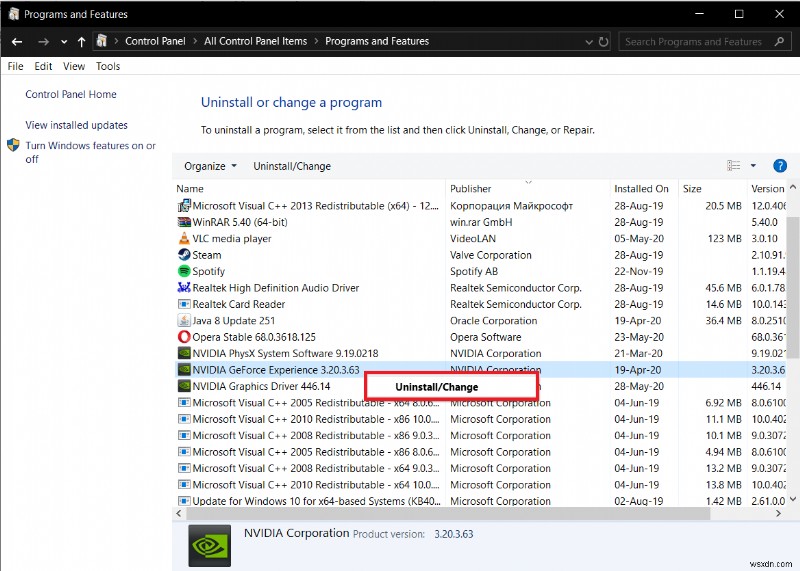Click the Realtek Card Reader icon

[x=184, y=304]
